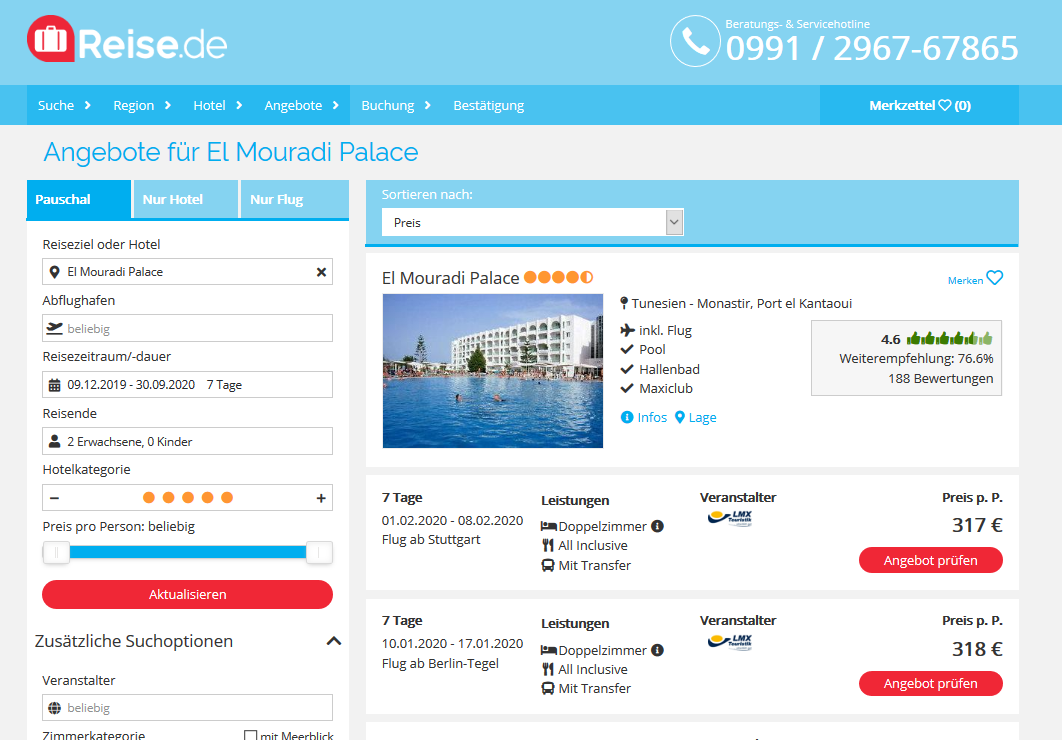
Task: Open the hotel Infos link
Action: [x=644, y=417]
